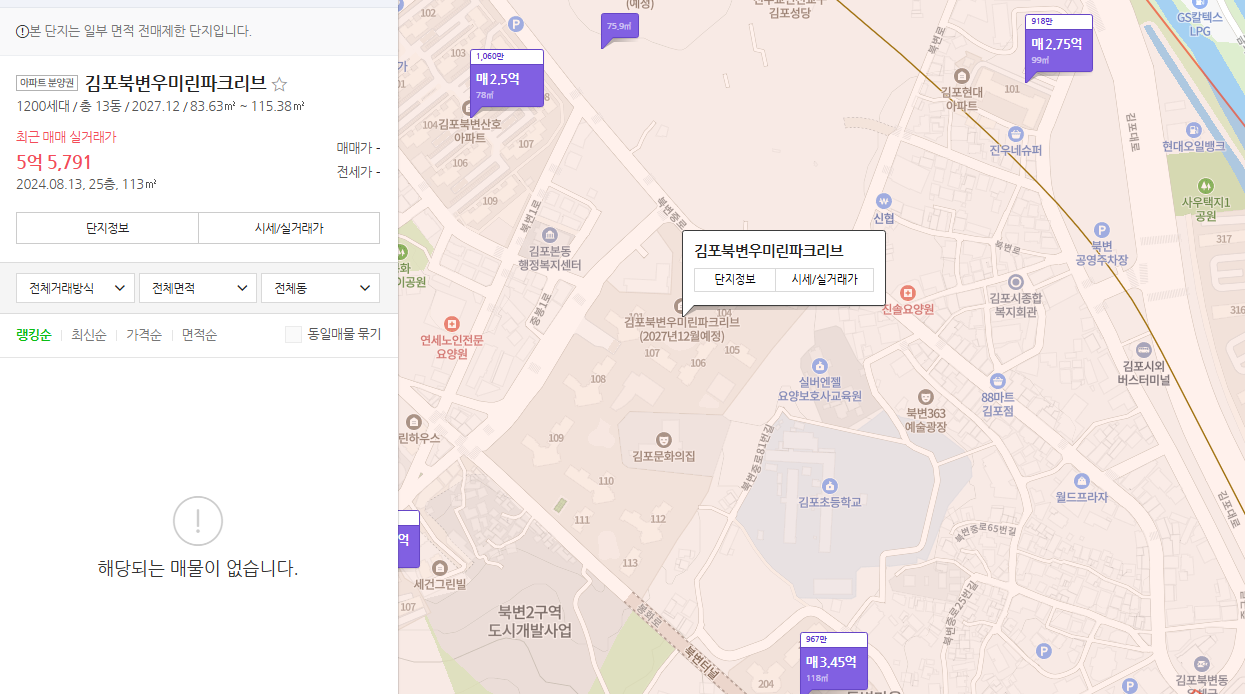Enable the 동일매물 묶기 checkbox
This screenshot has height=694, width=1245.
[293, 334]
